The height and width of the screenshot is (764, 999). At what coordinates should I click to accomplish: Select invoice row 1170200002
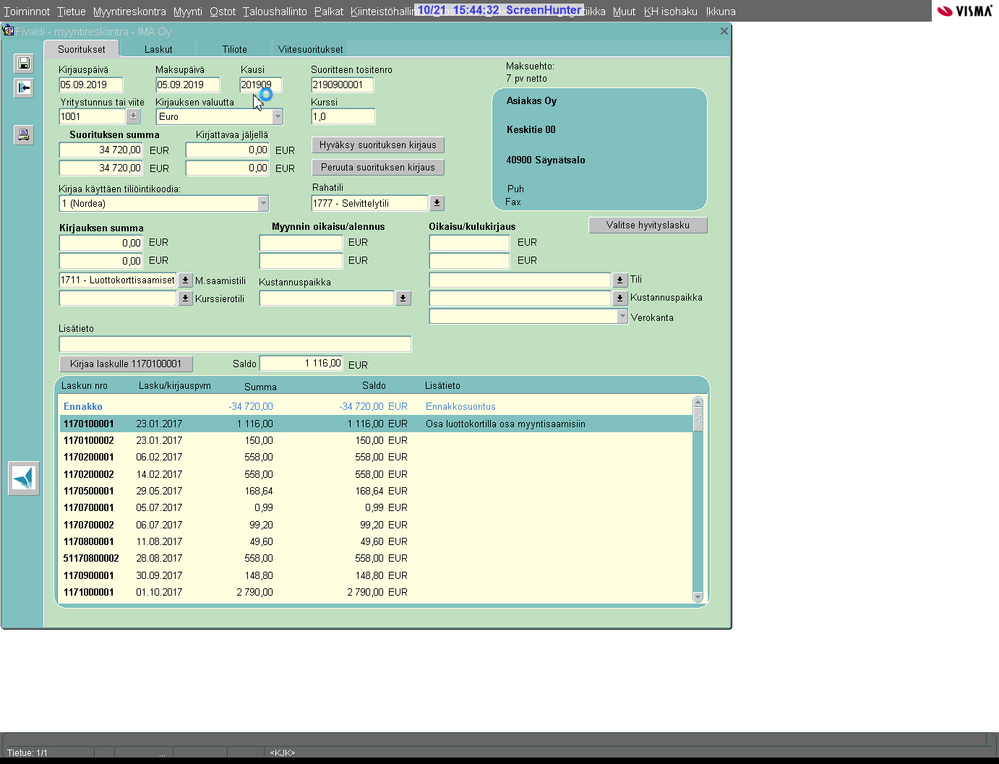pos(376,474)
